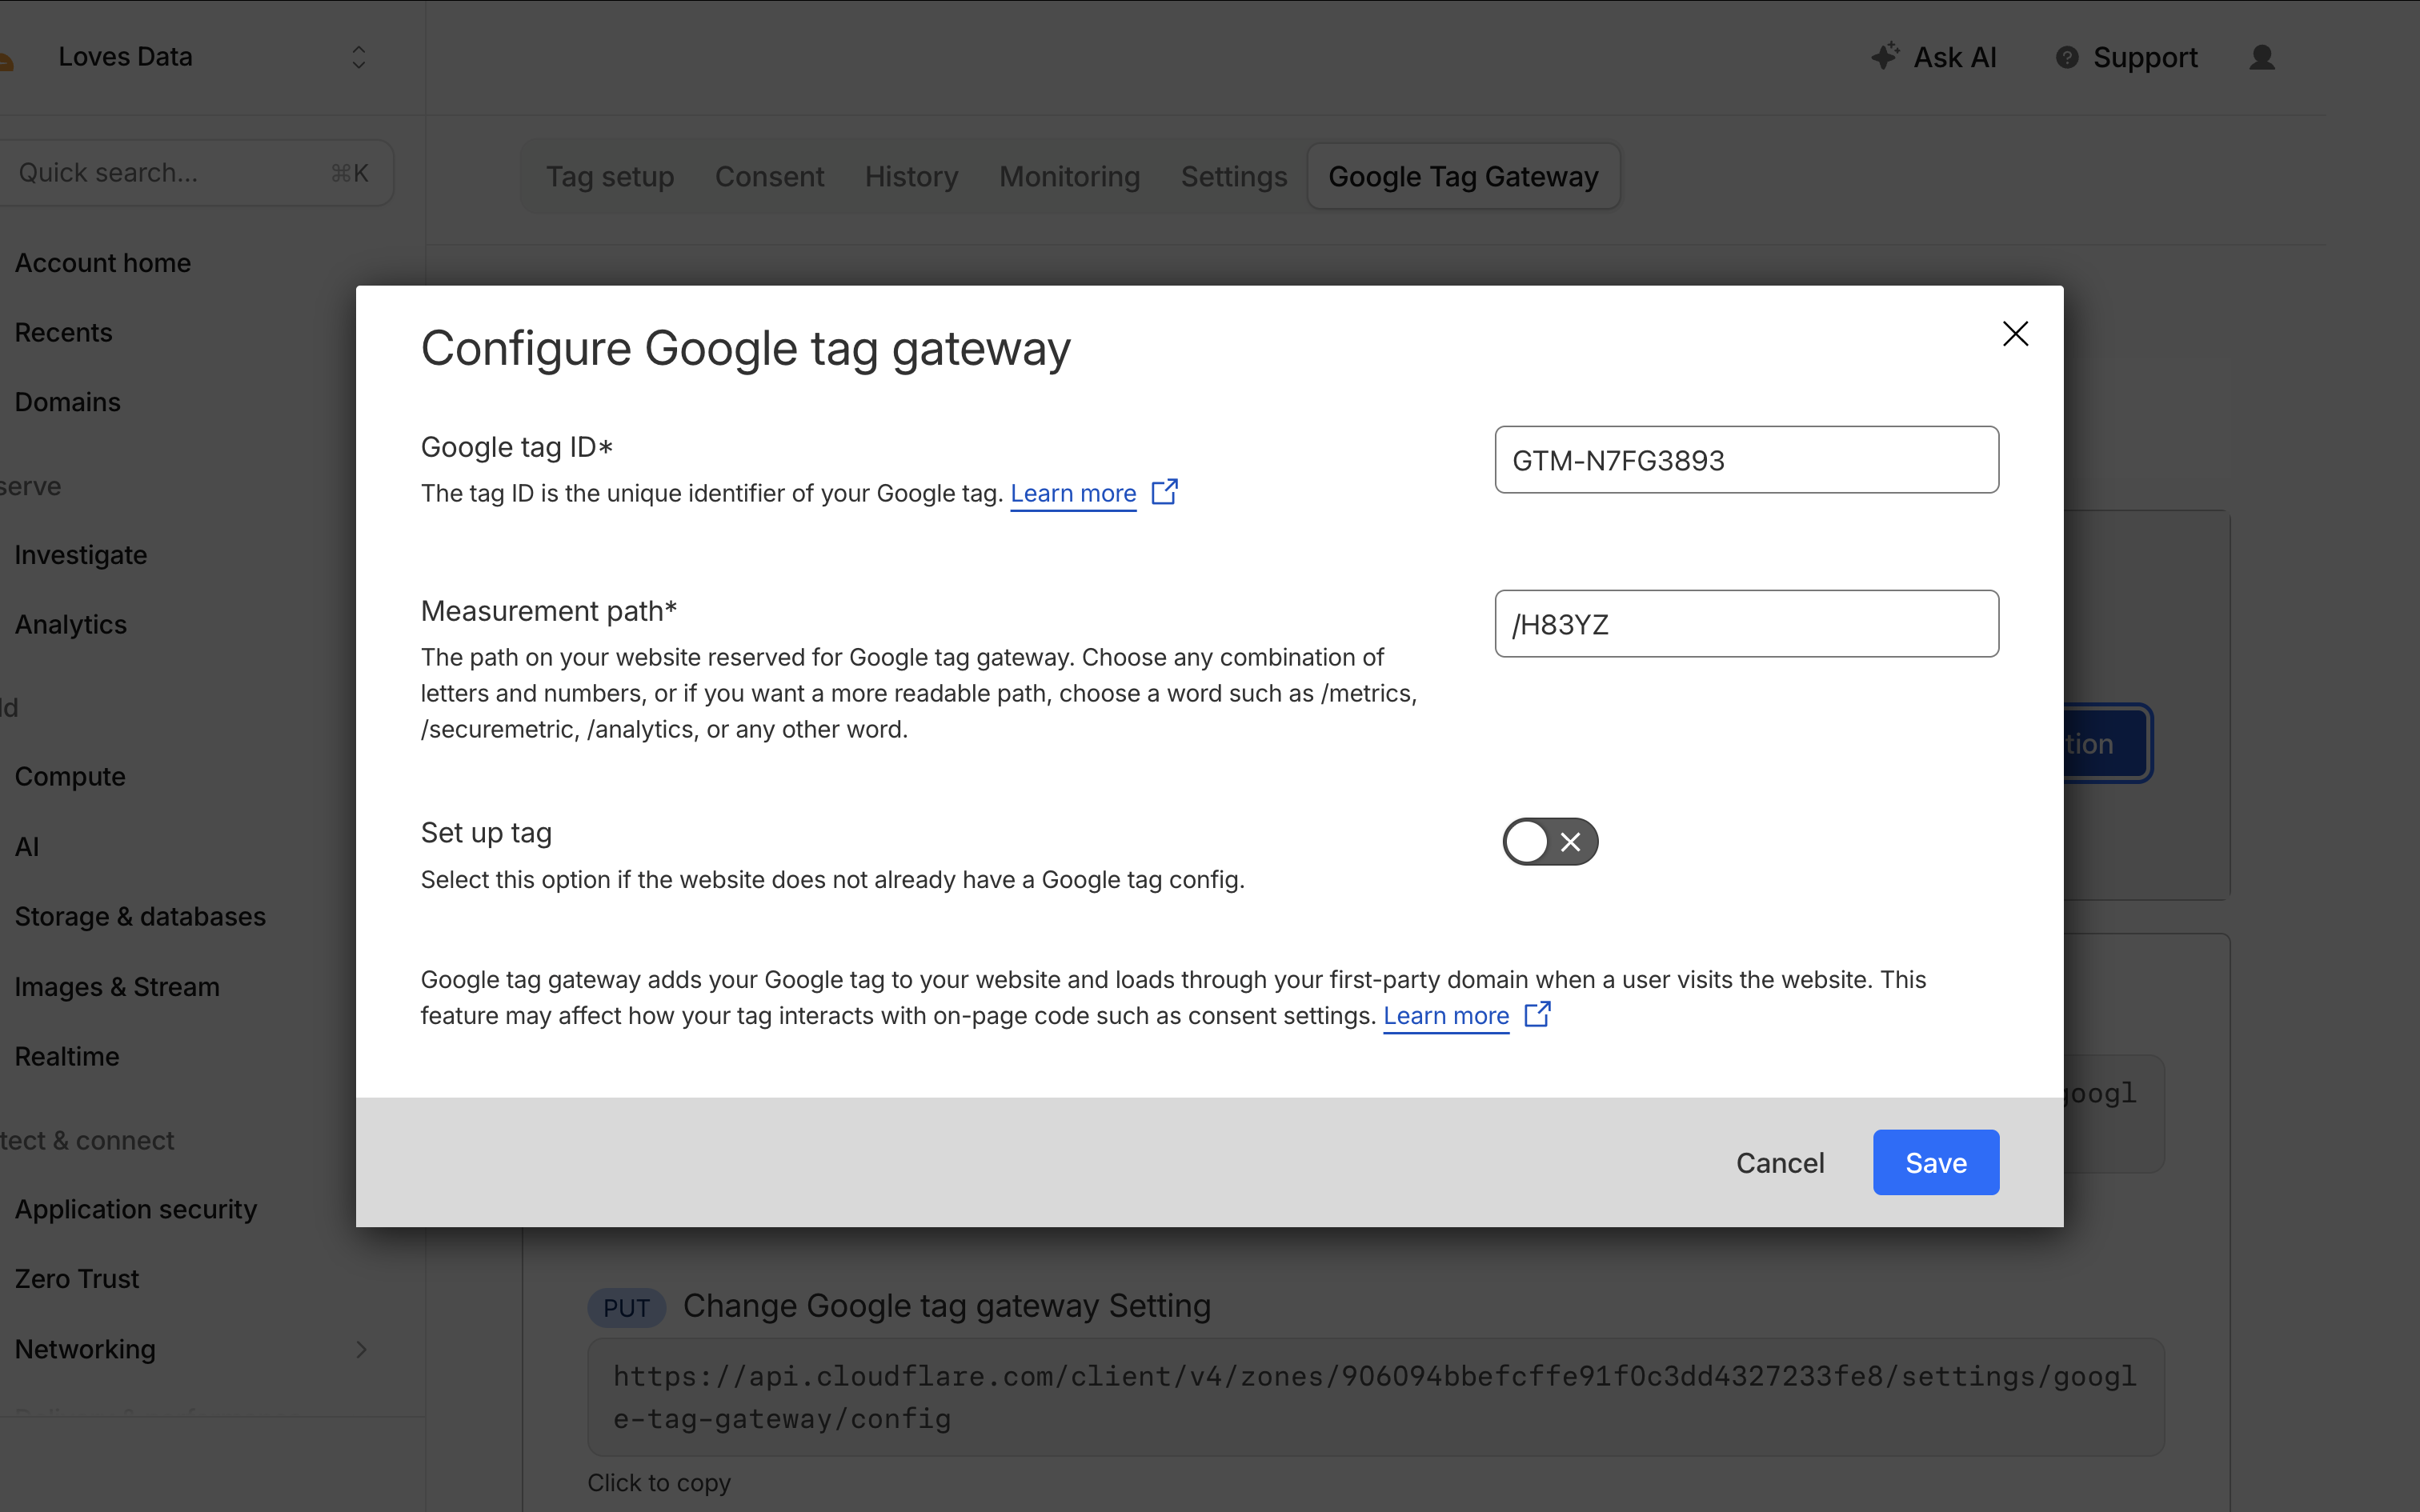Expand the Loves Data account switcher

click(x=359, y=57)
